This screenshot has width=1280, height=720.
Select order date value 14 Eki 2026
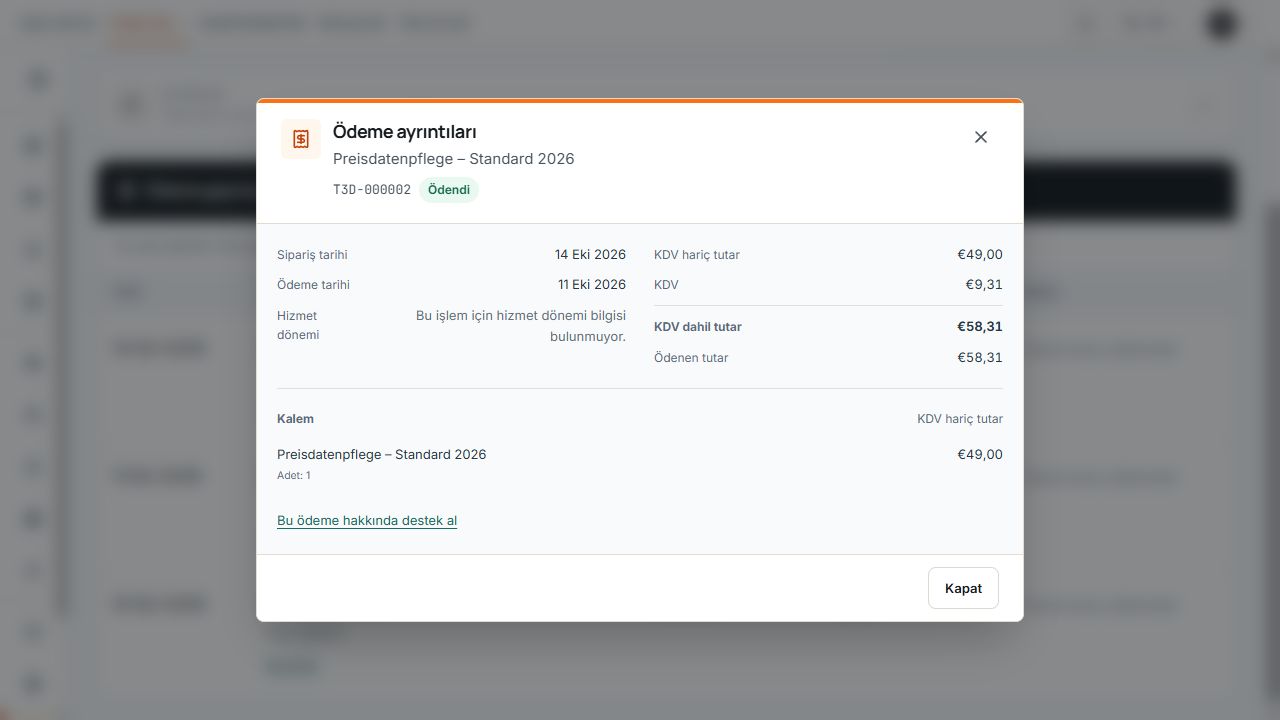point(590,255)
